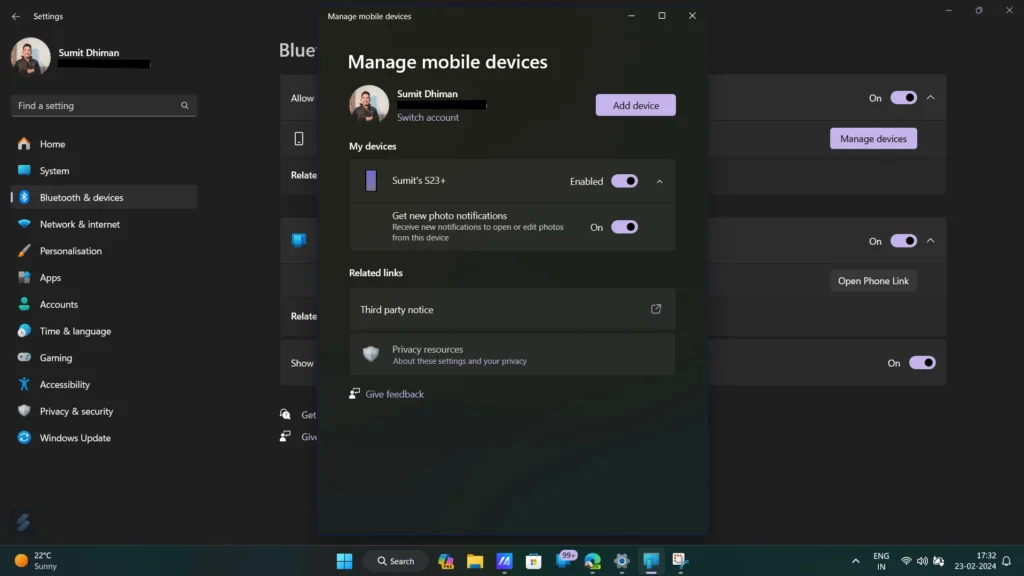Screen dimensions: 1024x576
Task: Open Time & language settings
Action: [x=104, y=331]
